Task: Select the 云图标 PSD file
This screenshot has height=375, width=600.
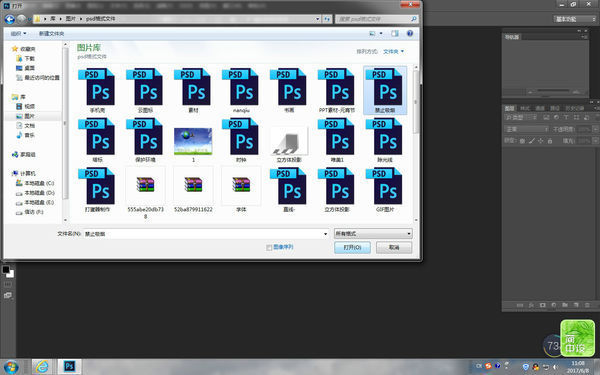Action: coord(145,90)
